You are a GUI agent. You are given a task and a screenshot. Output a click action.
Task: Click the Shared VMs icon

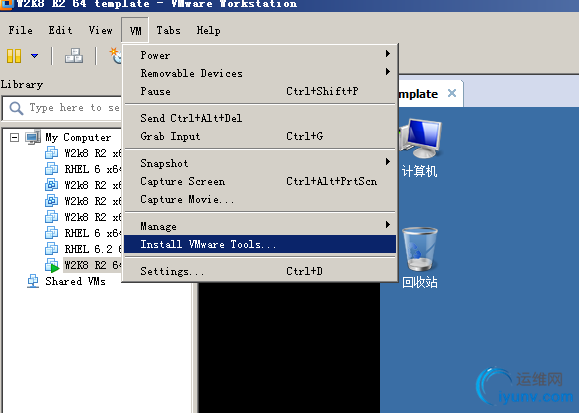tap(33, 281)
